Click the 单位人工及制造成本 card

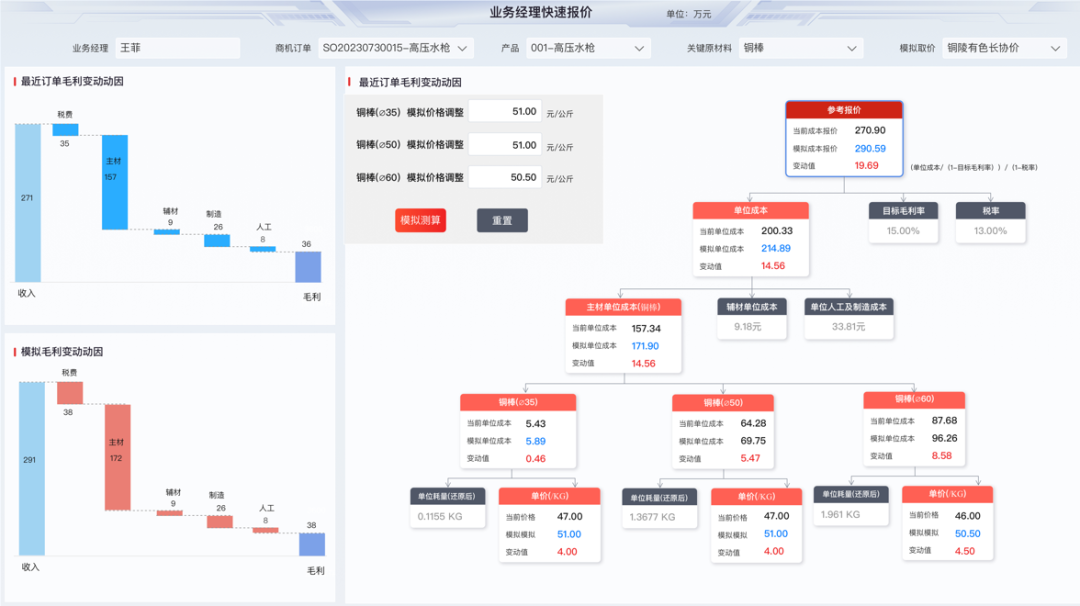point(849,319)
